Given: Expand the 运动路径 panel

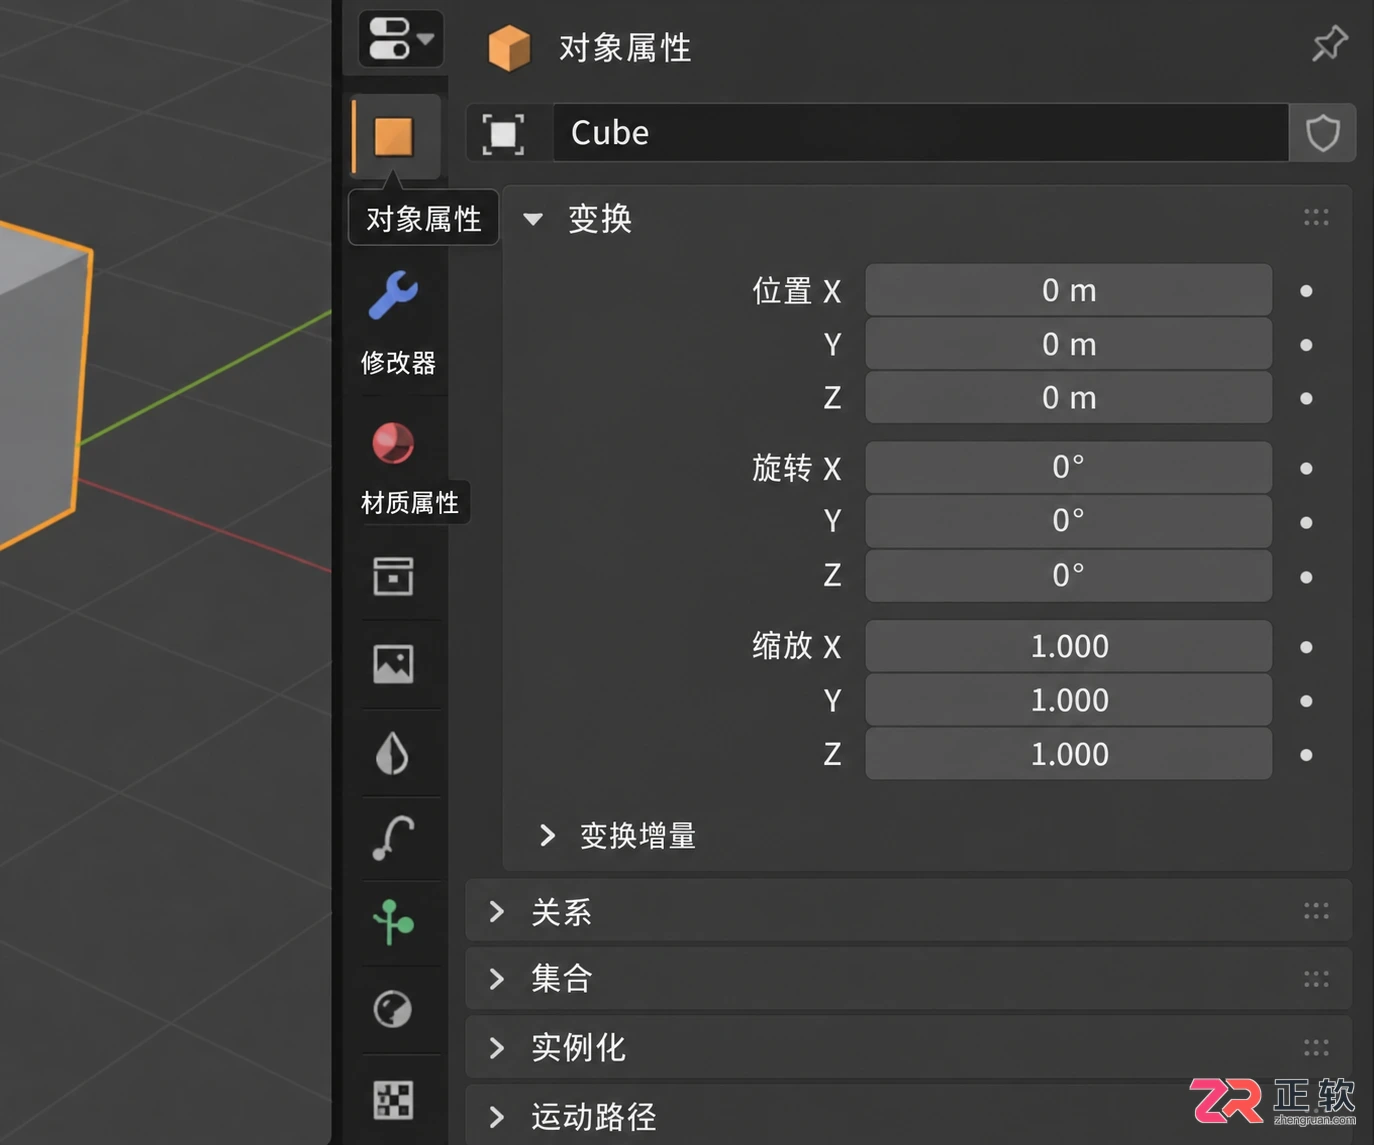Looking at the screenshot, I should (x=497, y=1116).
